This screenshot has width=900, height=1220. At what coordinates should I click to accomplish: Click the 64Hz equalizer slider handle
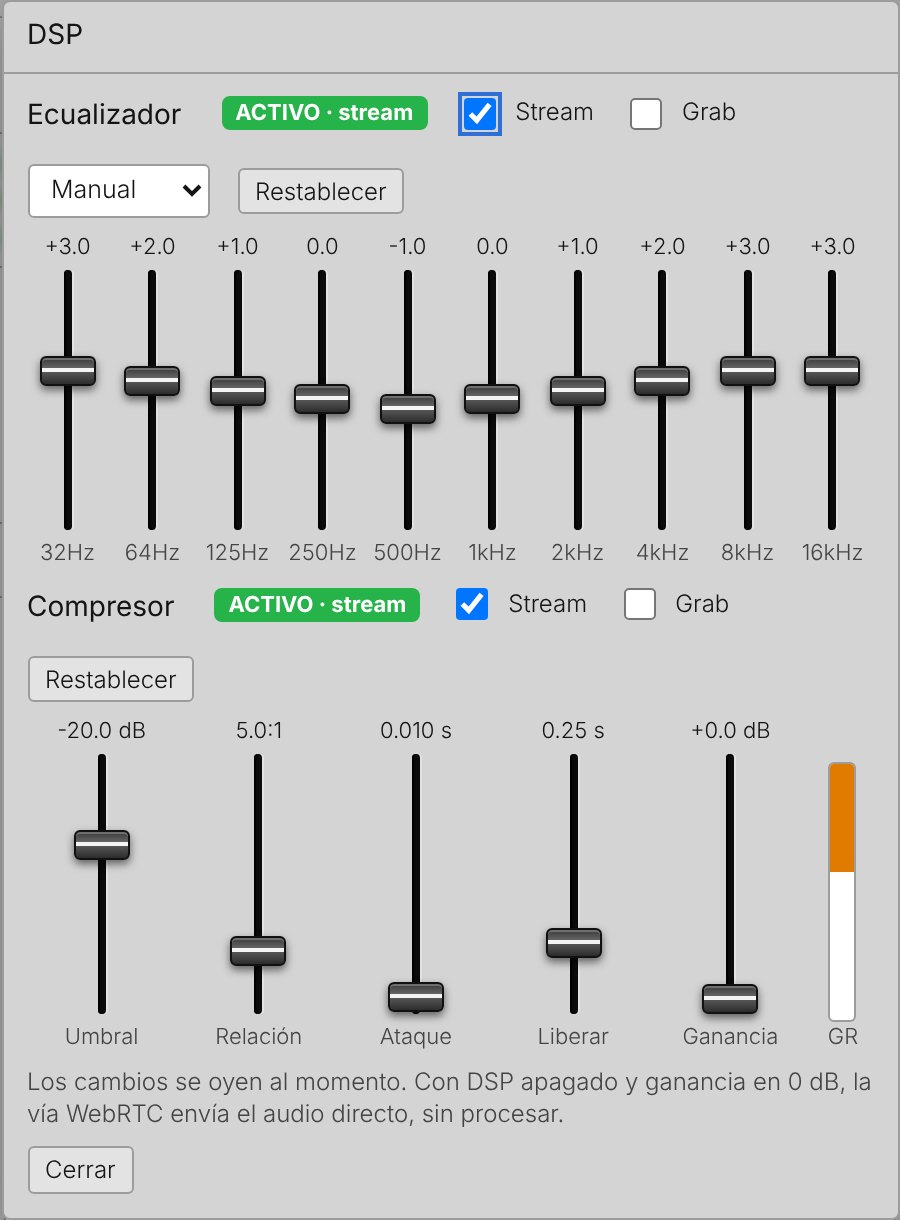pyautogui.click(x=152, y=381)
